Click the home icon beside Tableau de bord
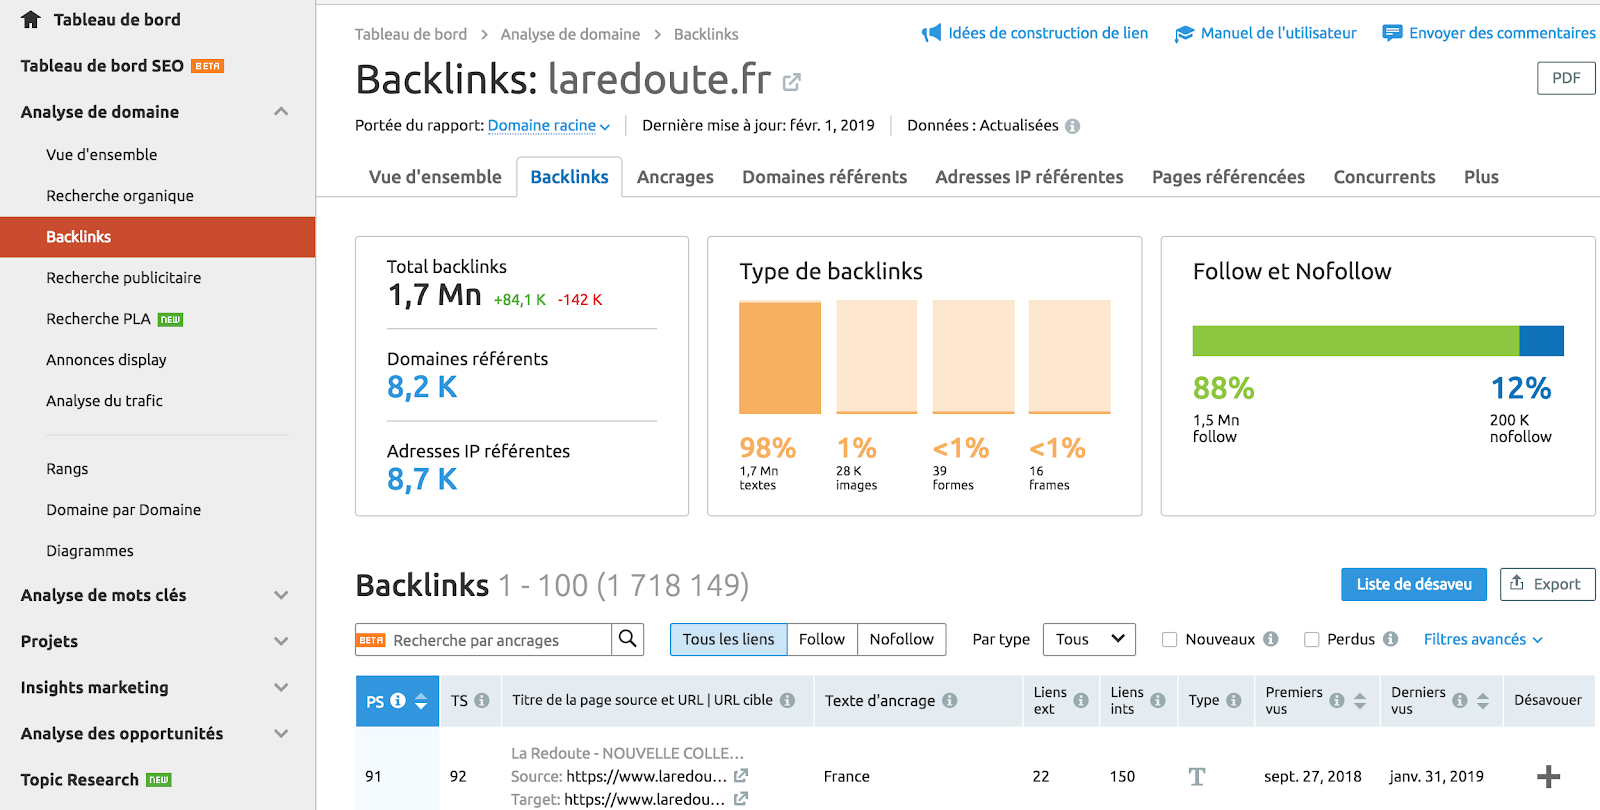 pos(31,19)
